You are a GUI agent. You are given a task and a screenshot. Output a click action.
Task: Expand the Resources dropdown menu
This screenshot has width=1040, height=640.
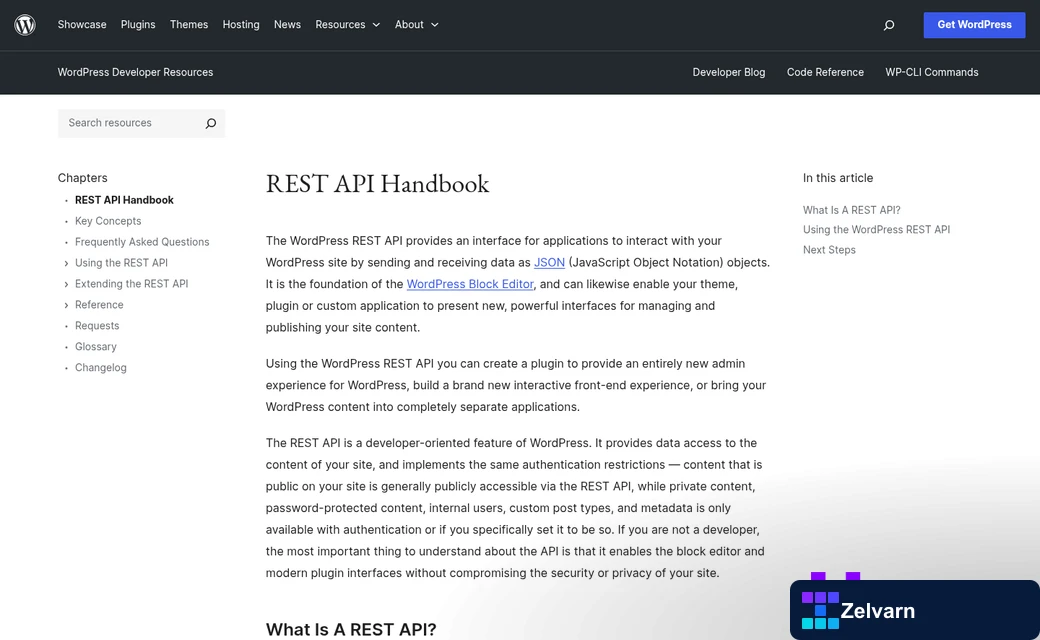tap(347, 25)
